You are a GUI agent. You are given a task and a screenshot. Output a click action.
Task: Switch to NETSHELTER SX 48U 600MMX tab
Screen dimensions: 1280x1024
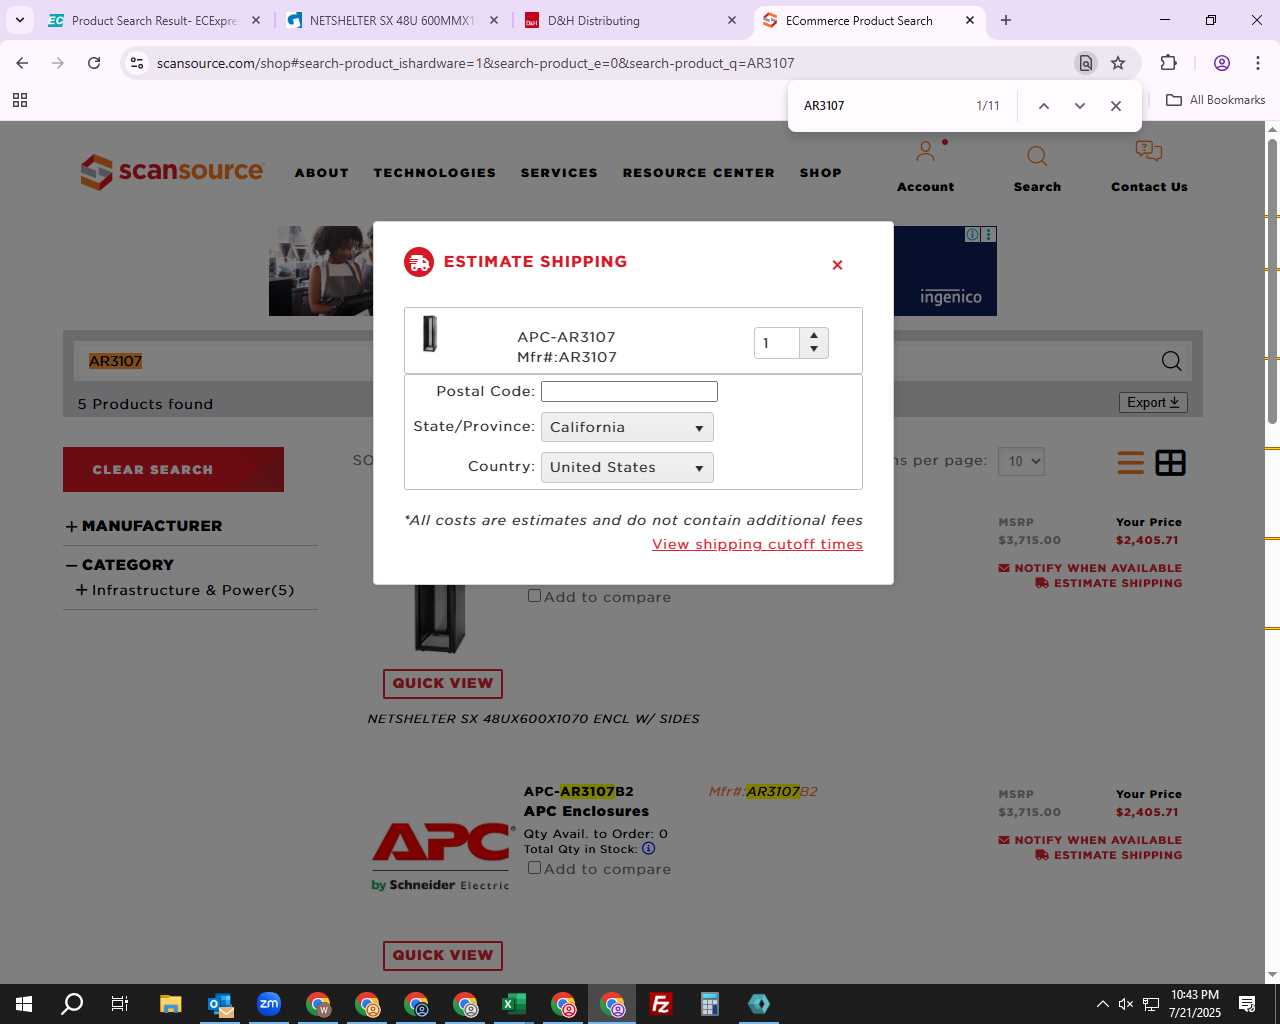click(391, 20)
